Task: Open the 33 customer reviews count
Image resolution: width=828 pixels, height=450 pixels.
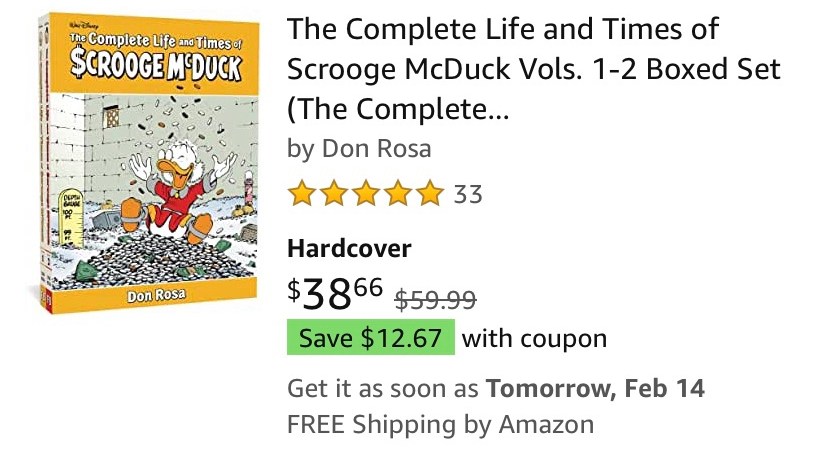Action: click(468, 194)
